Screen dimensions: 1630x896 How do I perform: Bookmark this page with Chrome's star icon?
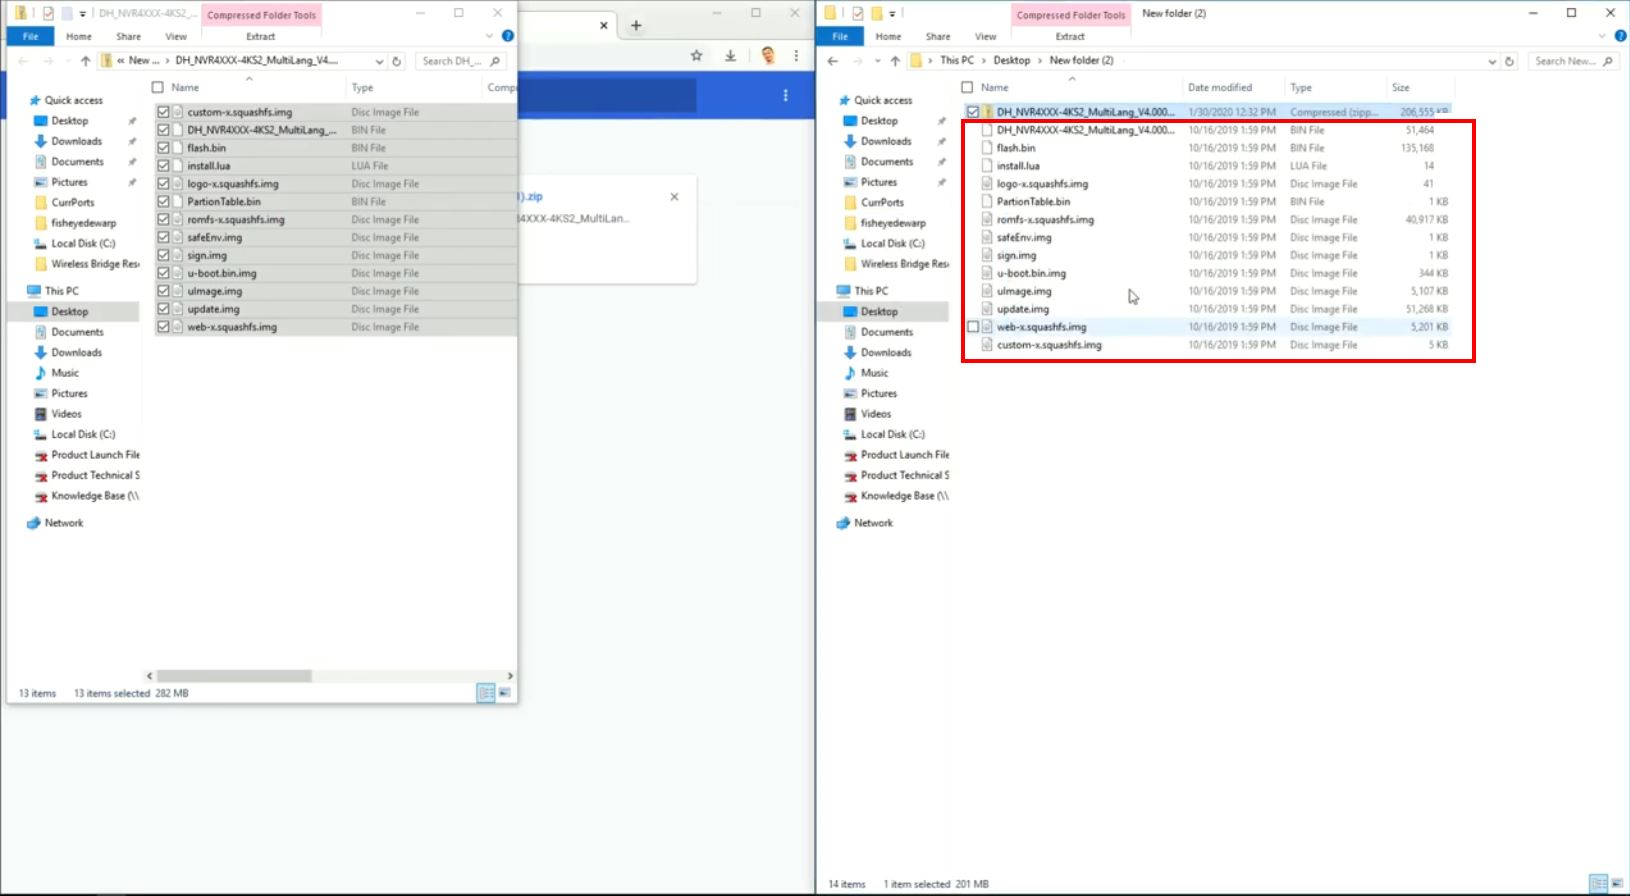[697, 56]
